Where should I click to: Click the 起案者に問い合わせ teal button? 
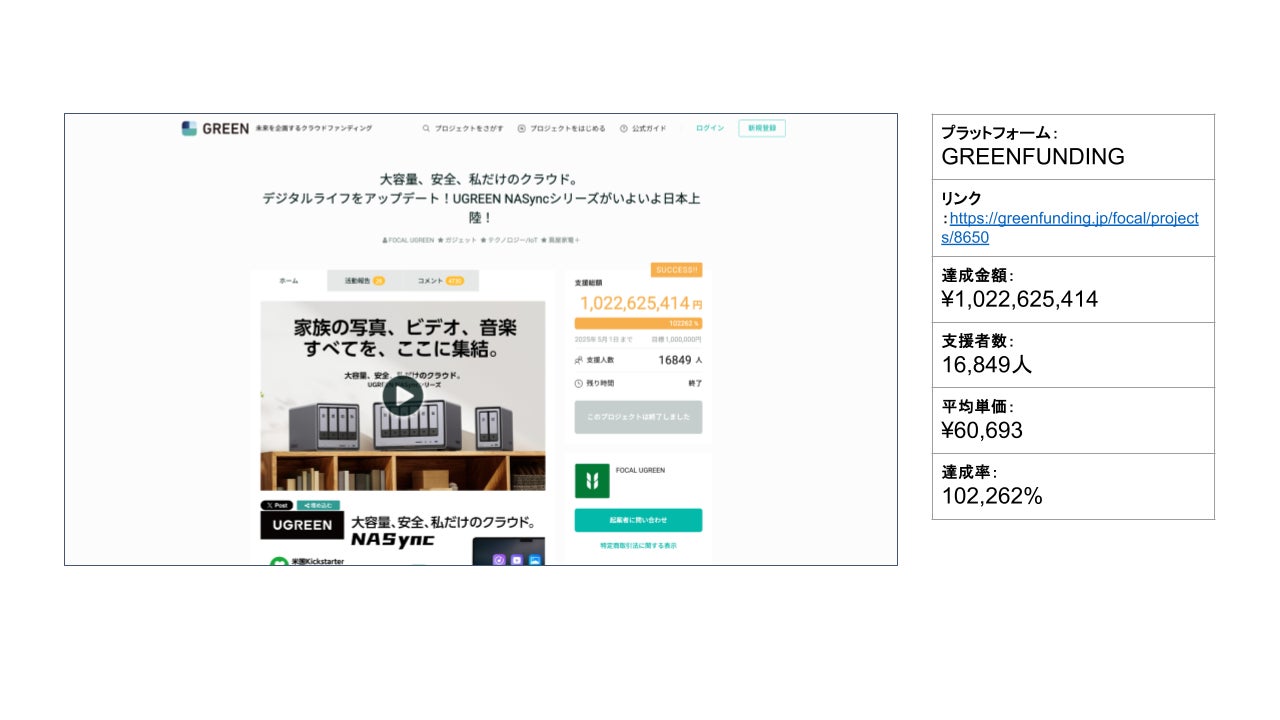[x=638, y=520]
